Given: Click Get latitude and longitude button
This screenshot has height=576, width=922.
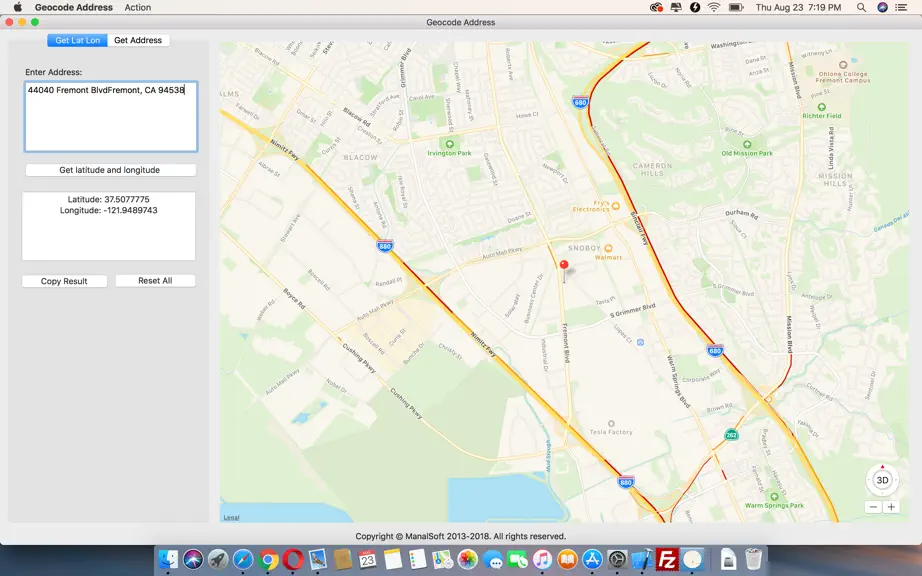Looking at the screenshot, I should pos(110,170).
